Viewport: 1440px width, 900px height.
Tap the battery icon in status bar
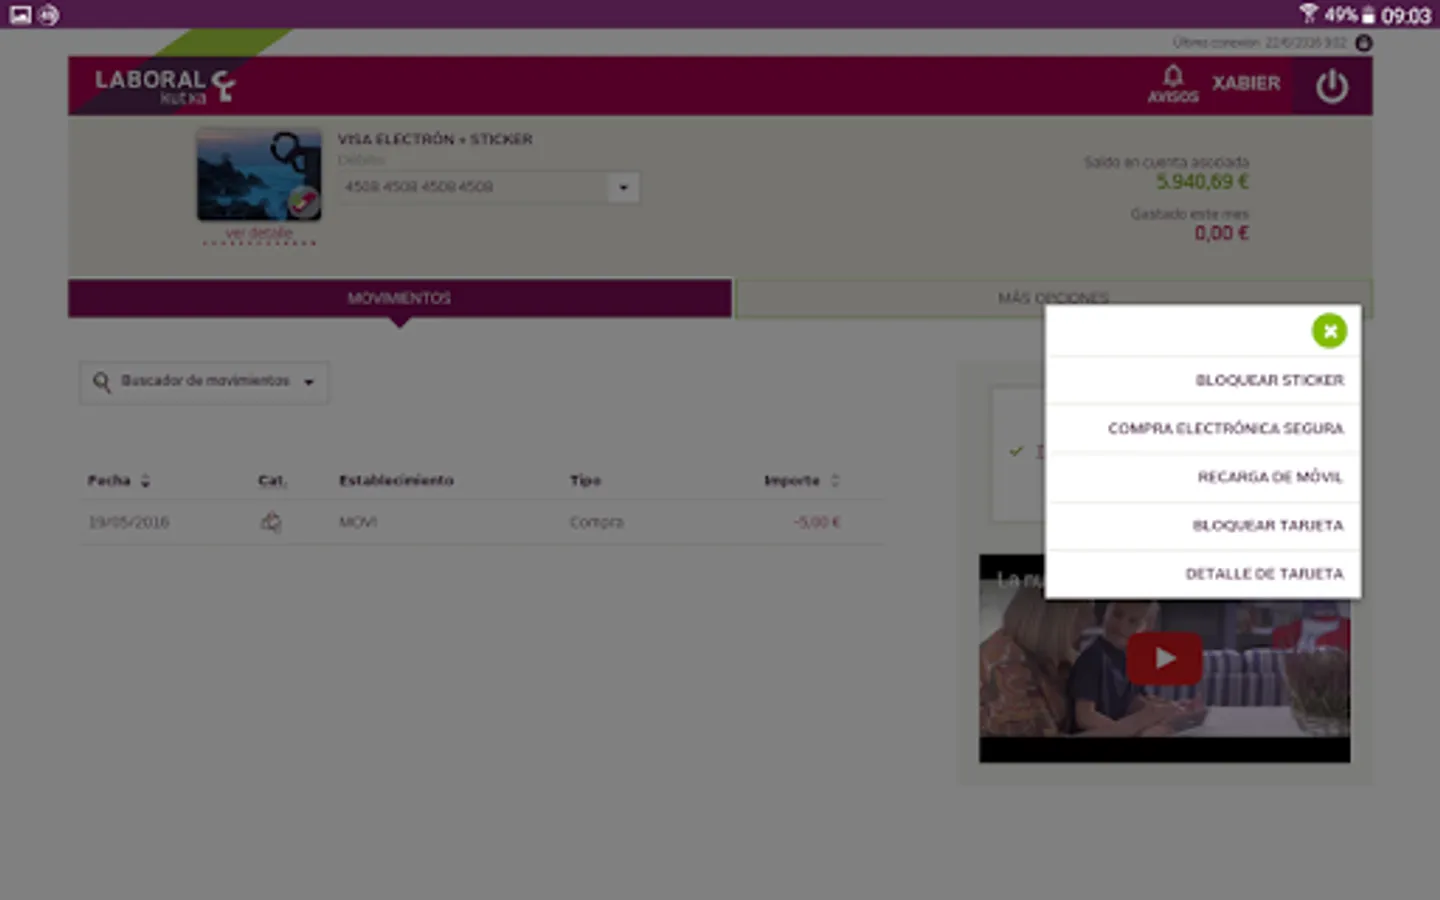[x=1369, y=15]
